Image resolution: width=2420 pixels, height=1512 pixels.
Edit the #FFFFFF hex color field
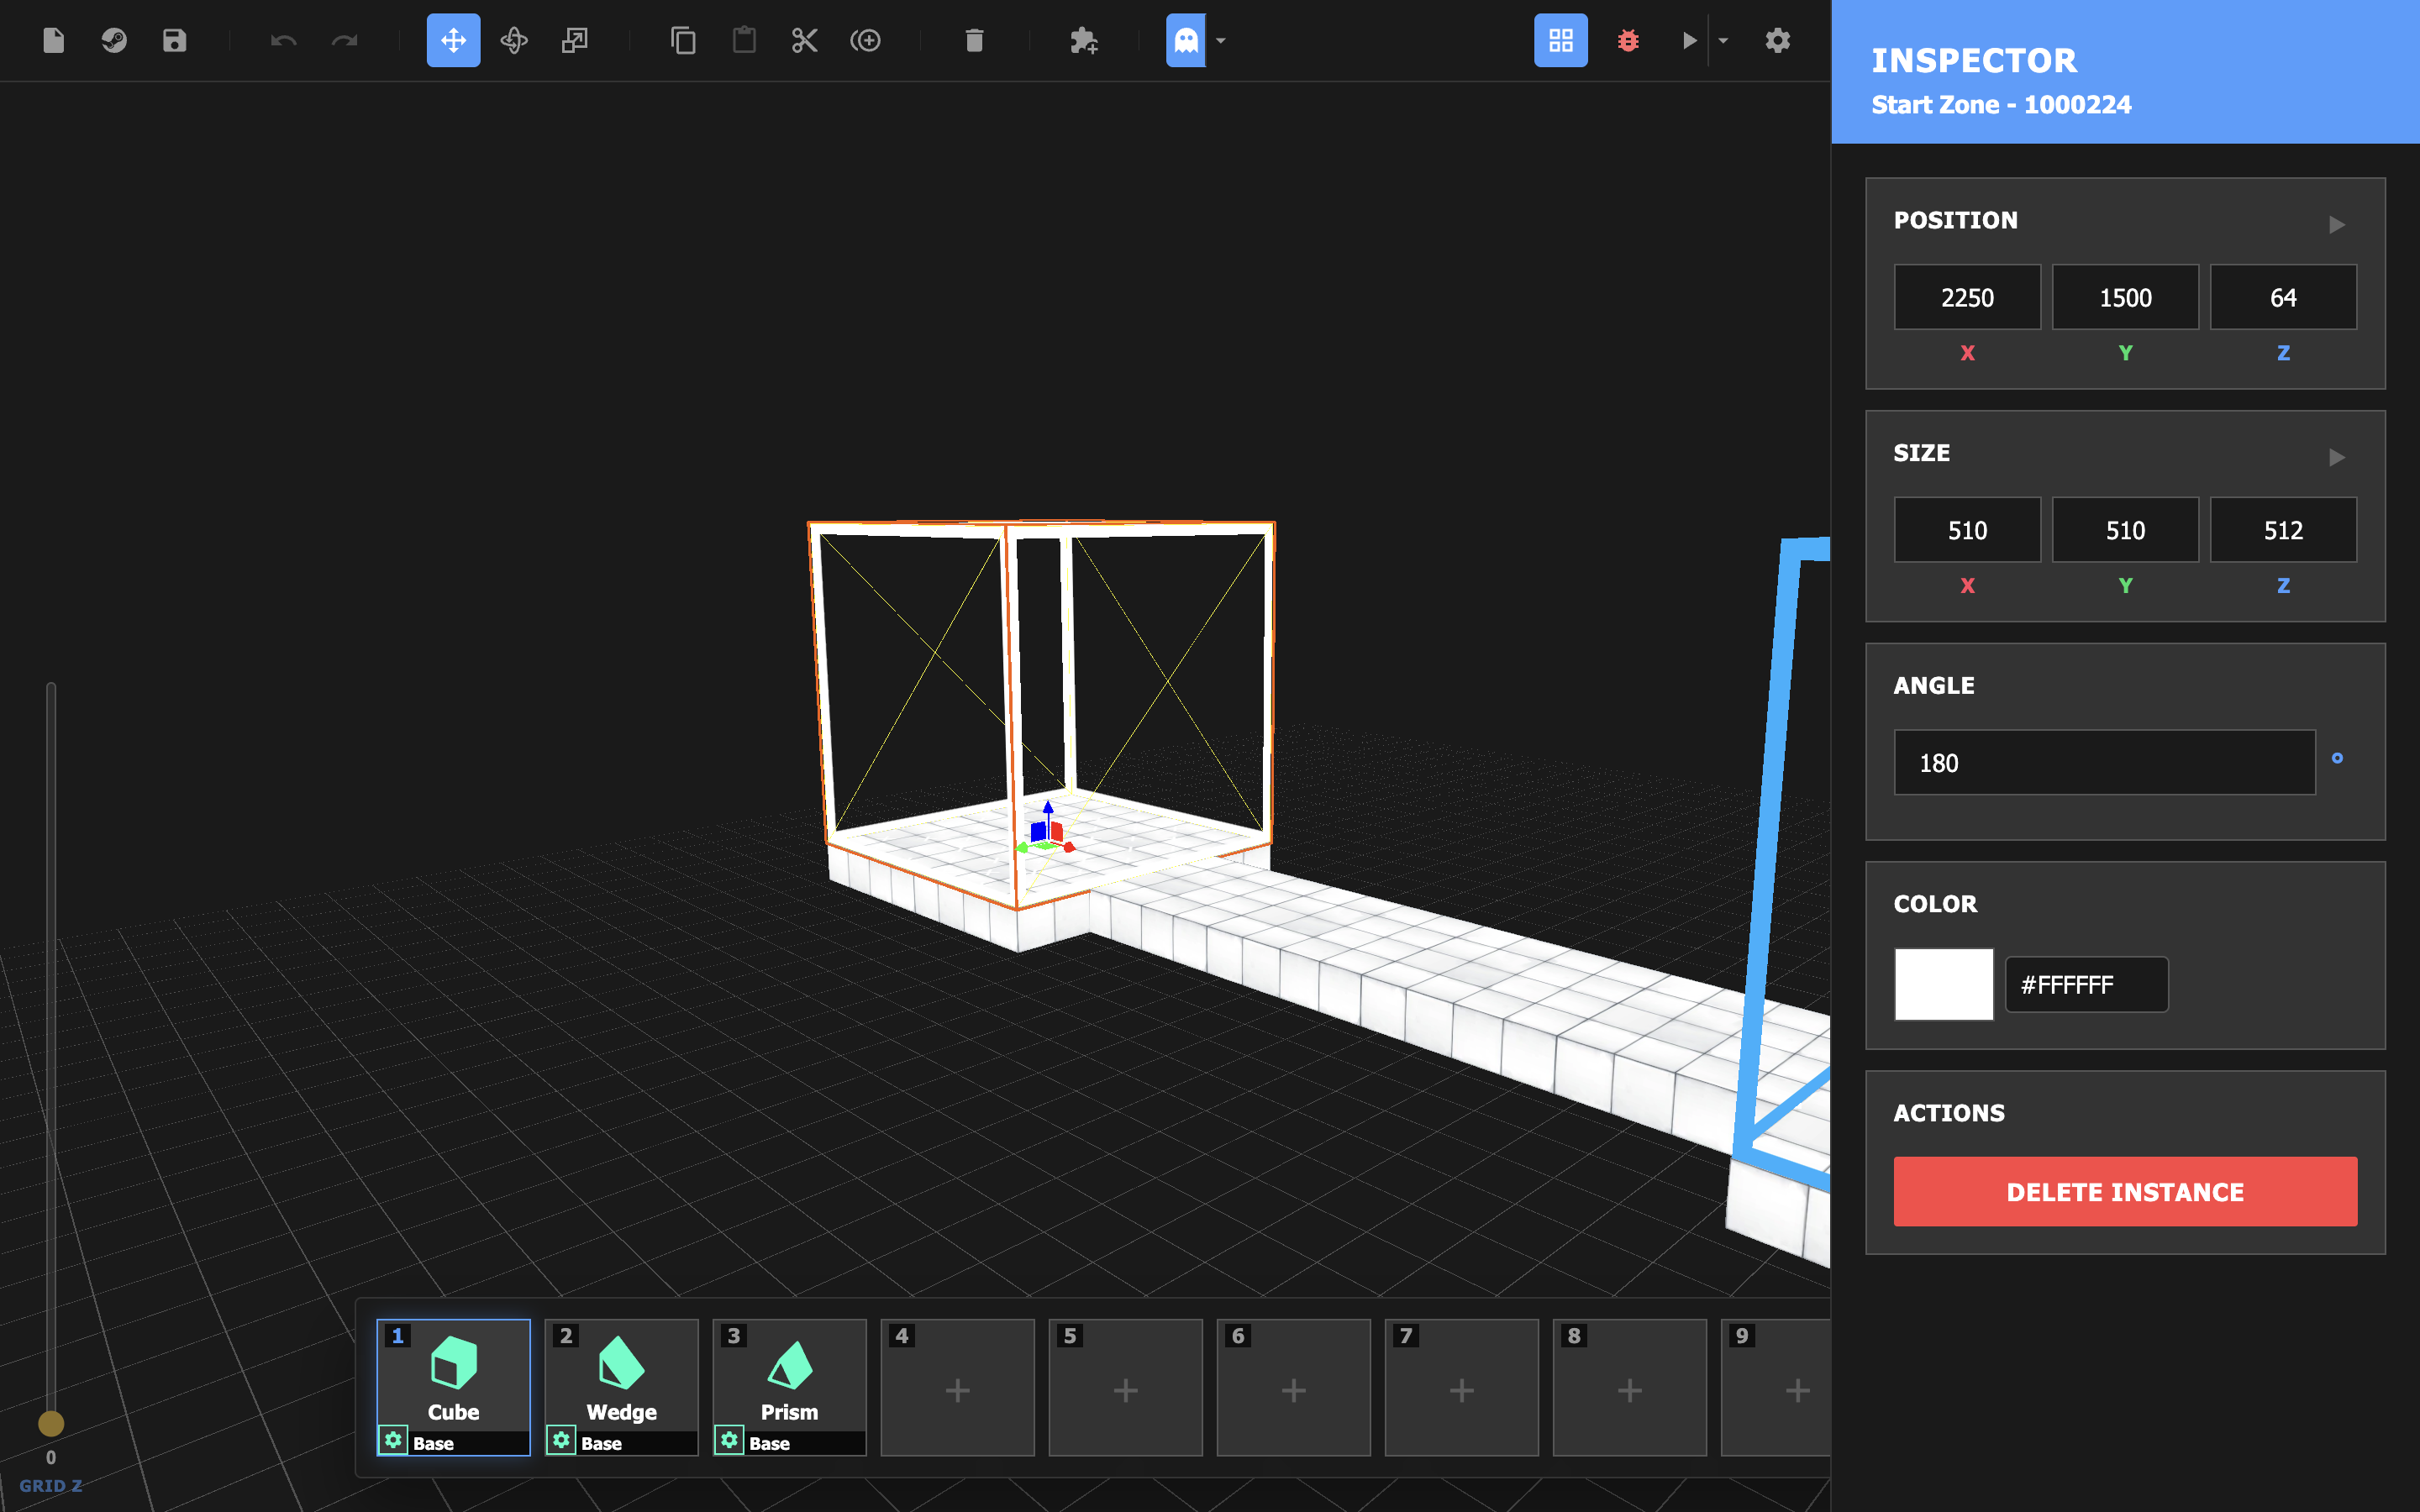pyautogui.click(x=2086, y=984)
